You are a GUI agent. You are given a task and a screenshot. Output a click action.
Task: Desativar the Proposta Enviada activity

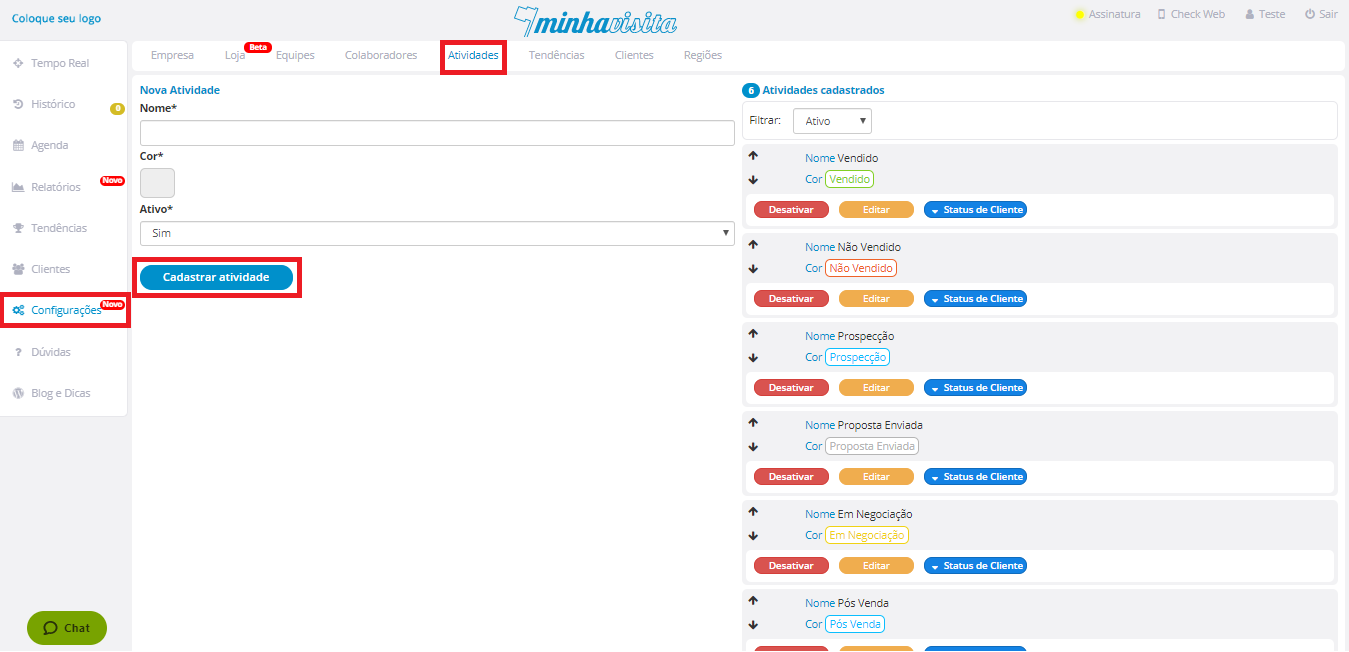[x=791, y=477]
